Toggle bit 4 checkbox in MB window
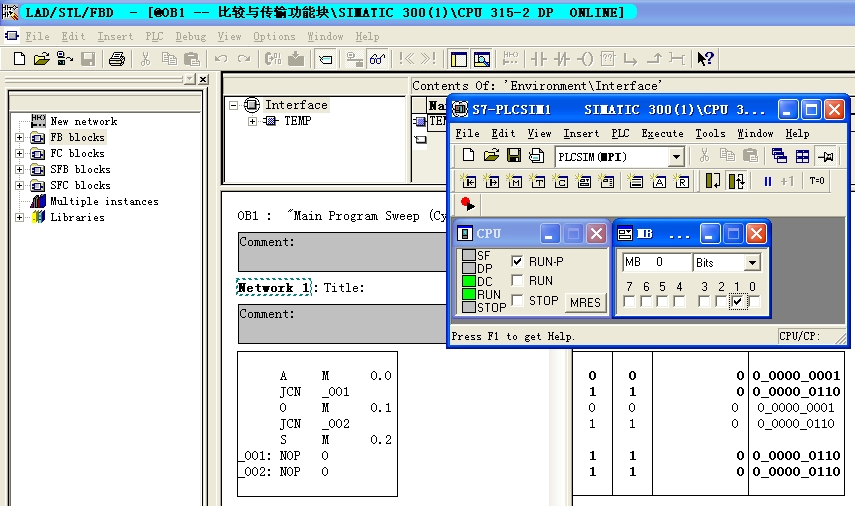The height and width of the screenshot is (506, 855). click(x=679, y=301)
